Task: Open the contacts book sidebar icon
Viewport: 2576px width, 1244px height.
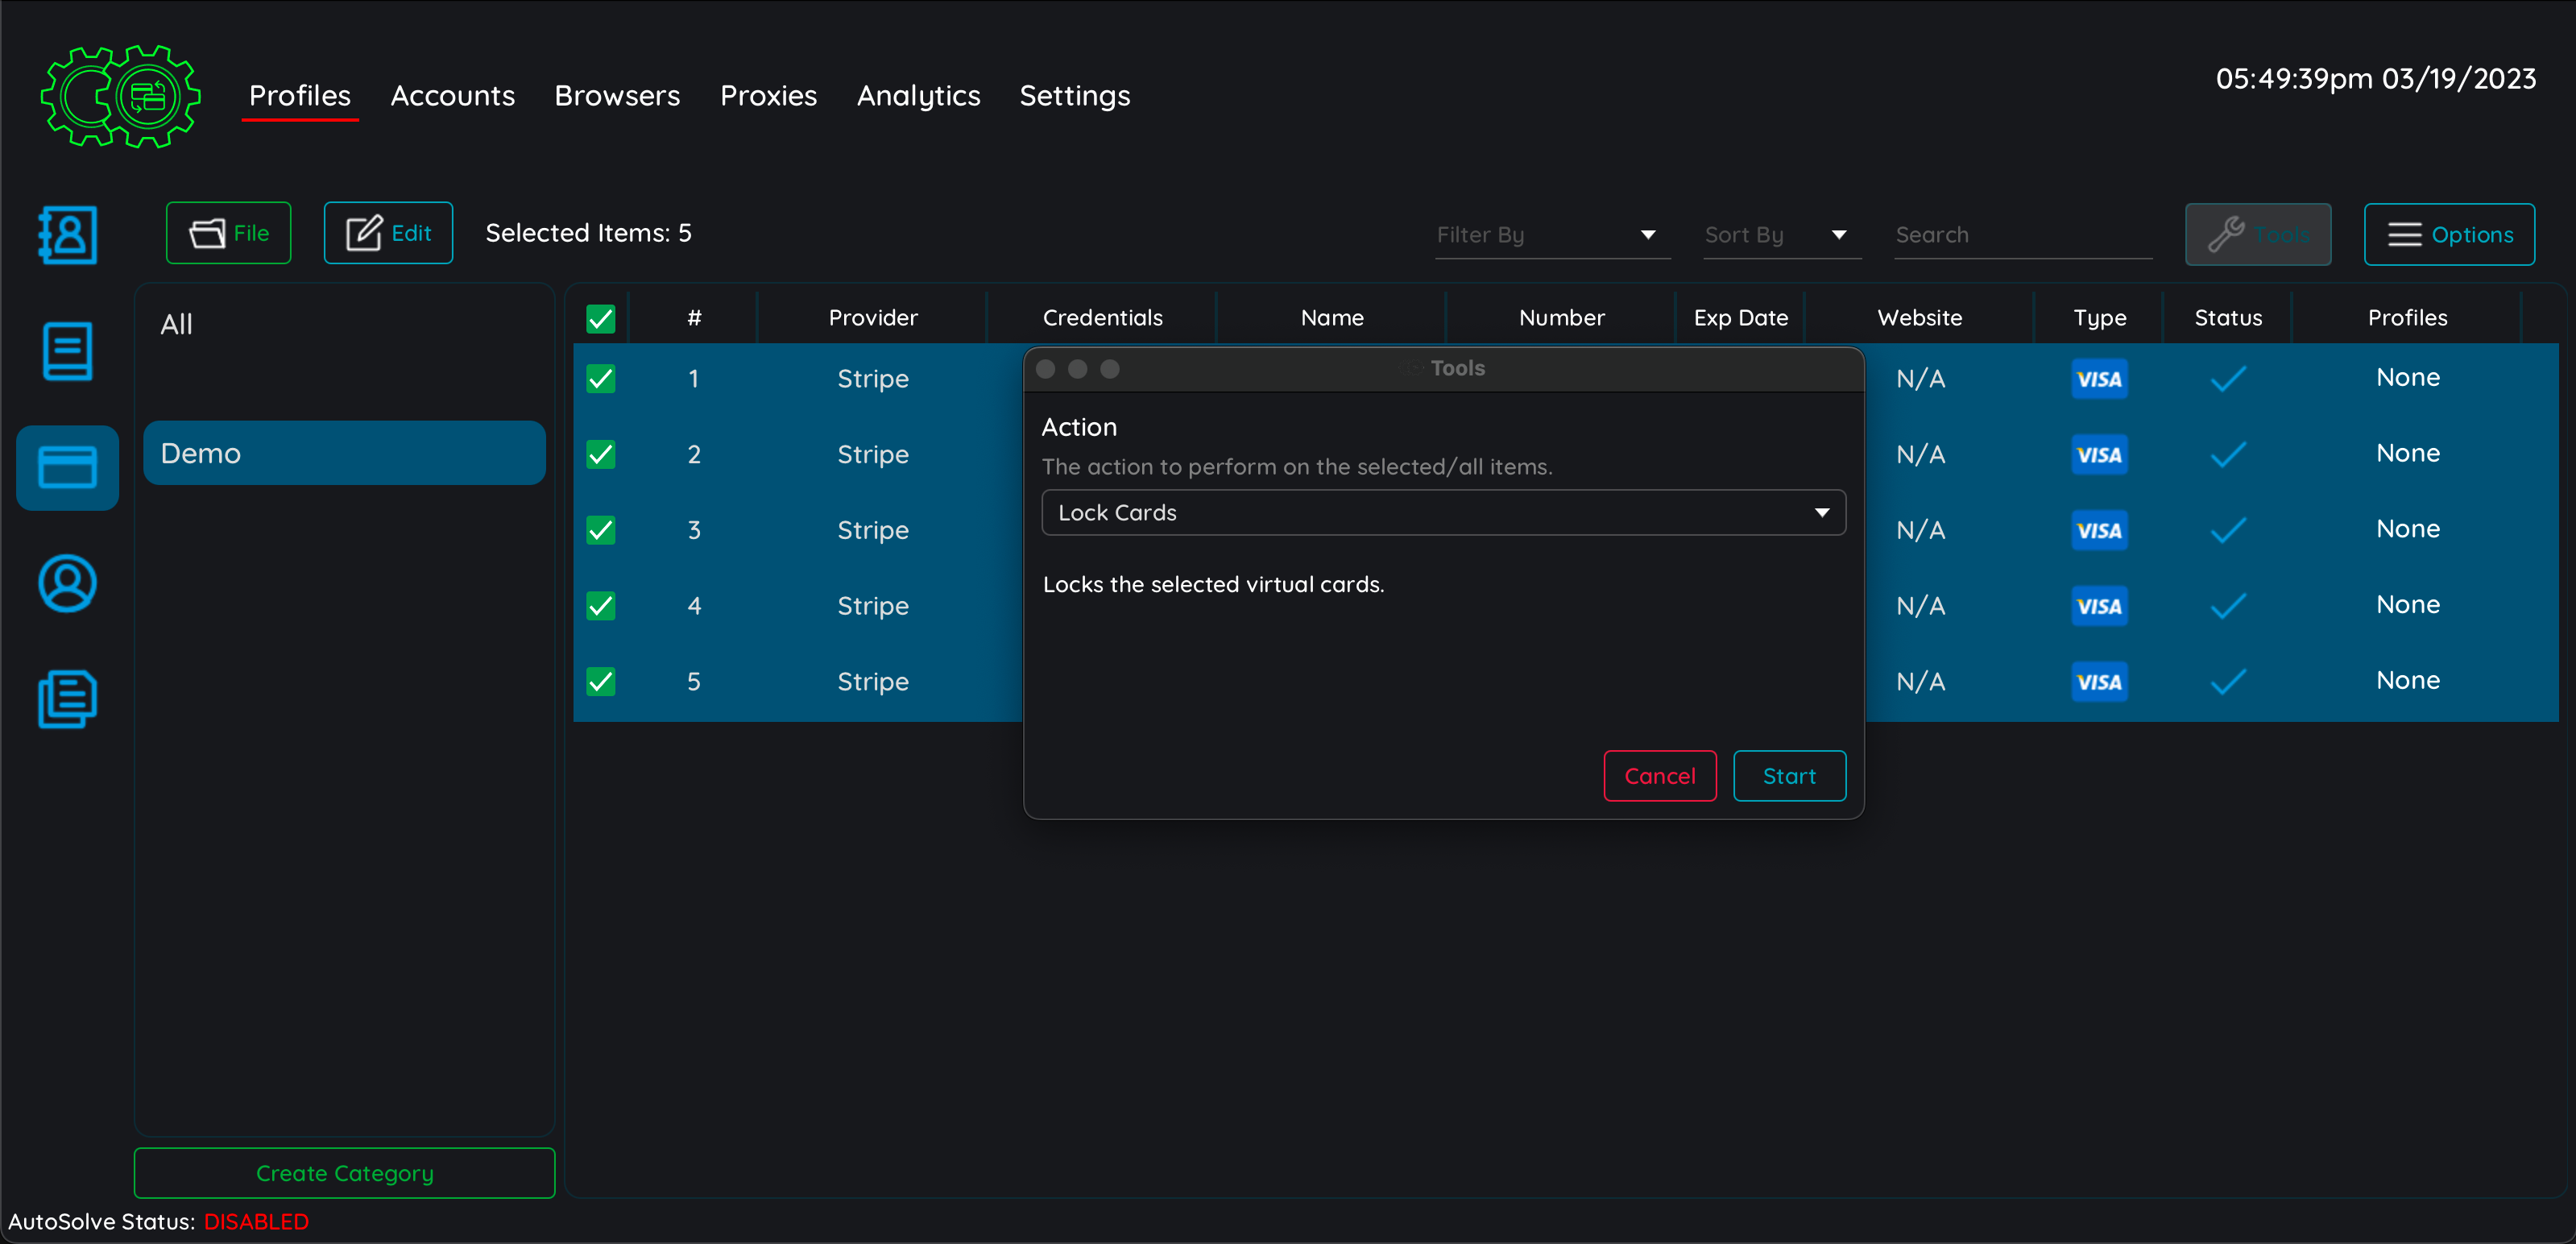Action: [67, 235]
